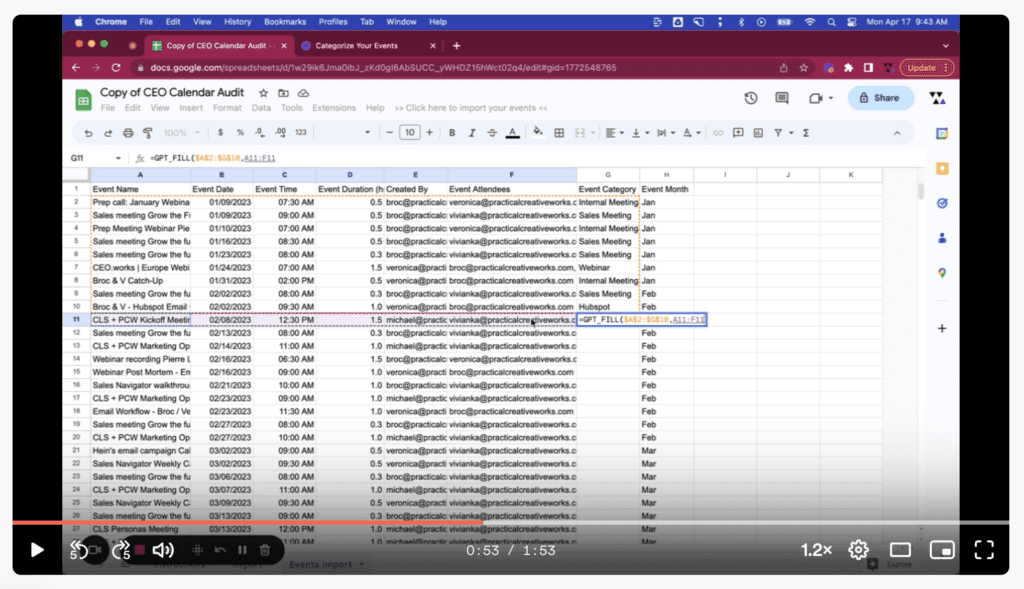Change the 1.2x playback speed

point(816,550)
